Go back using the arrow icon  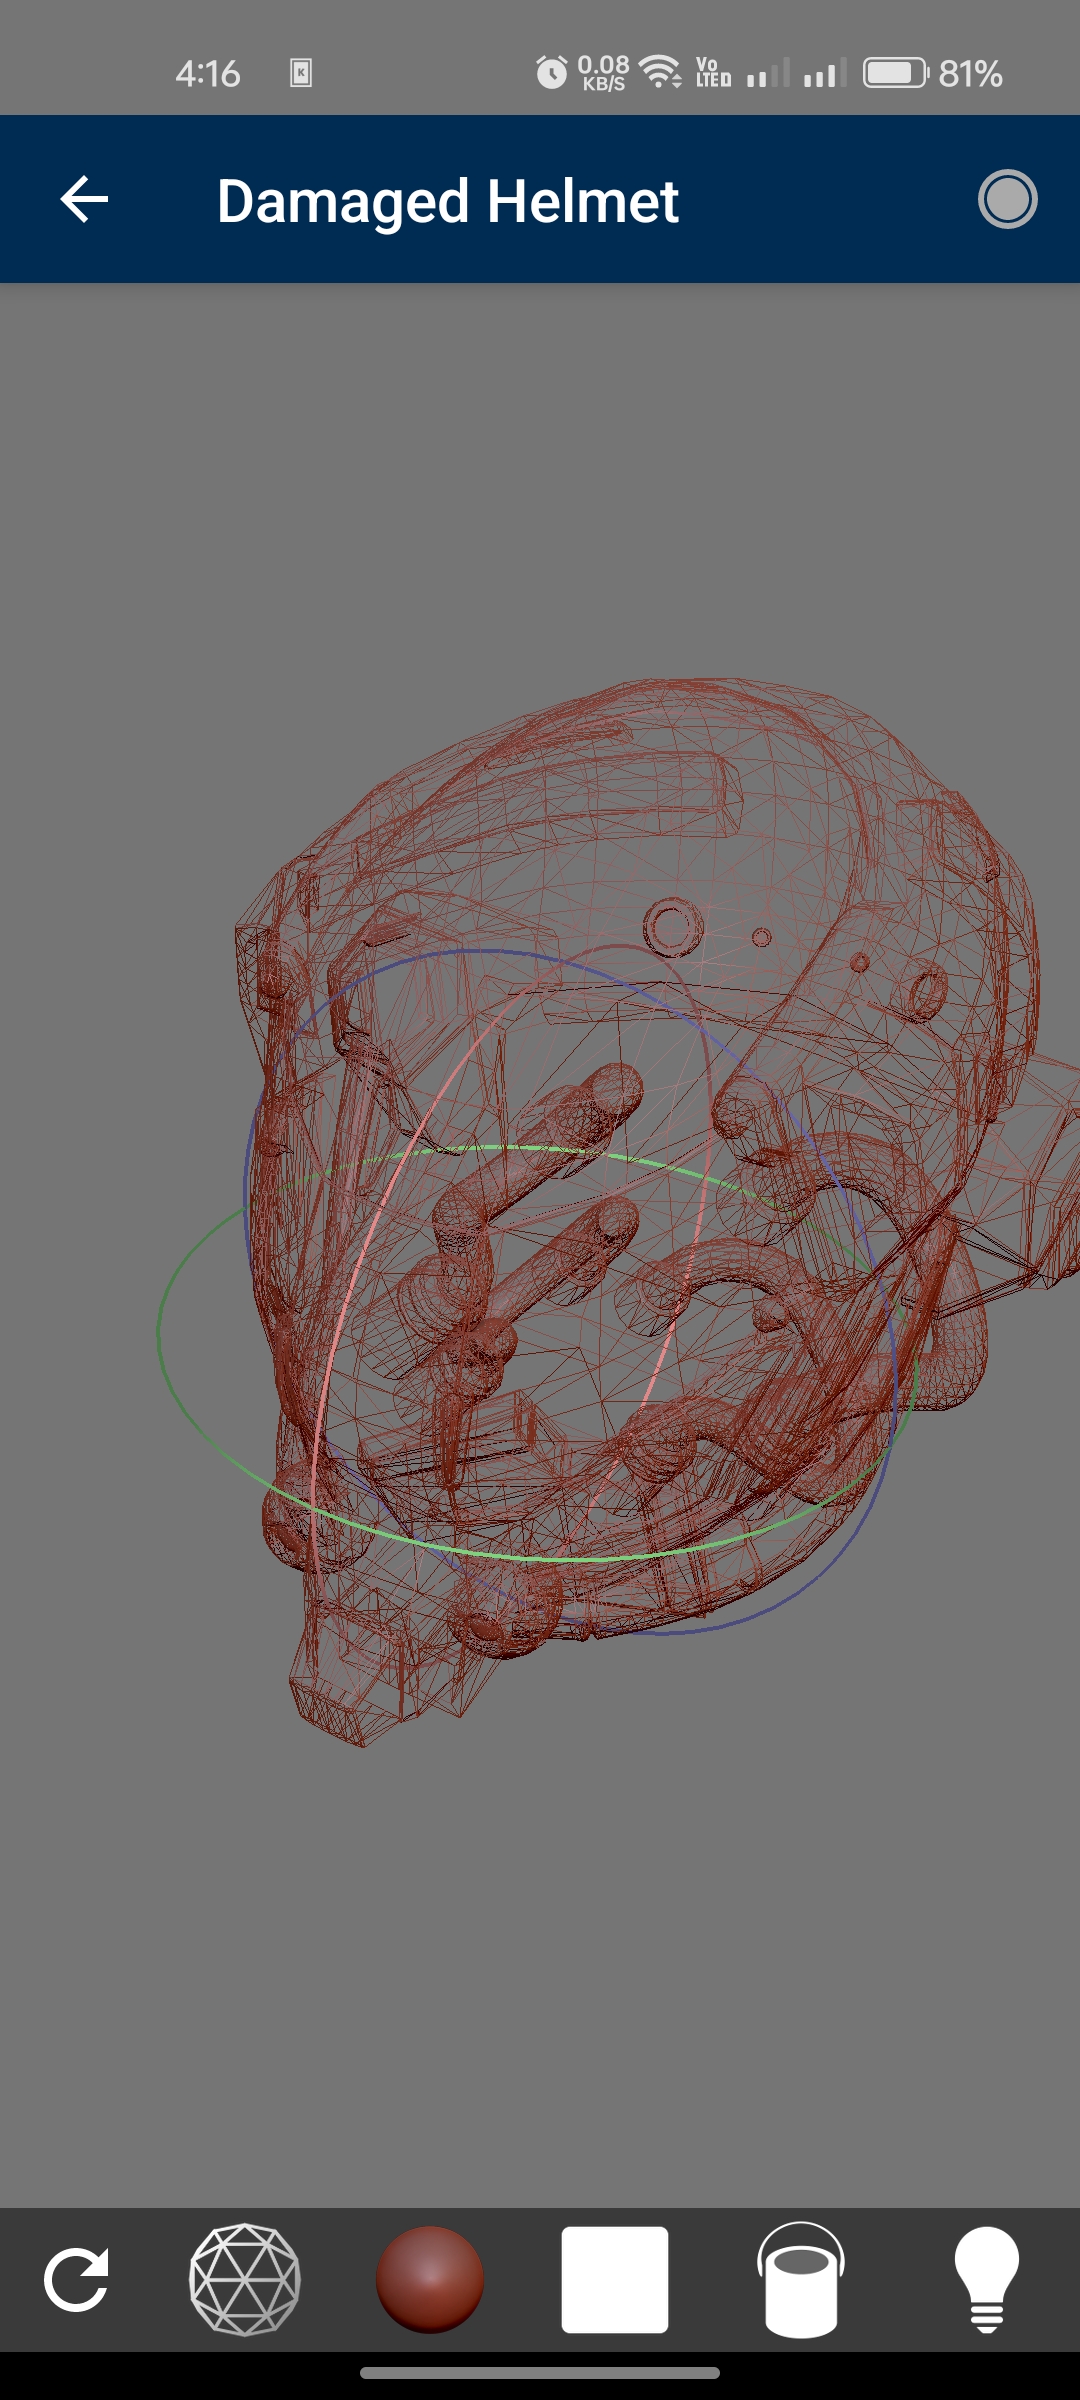(x=84, y=199)
